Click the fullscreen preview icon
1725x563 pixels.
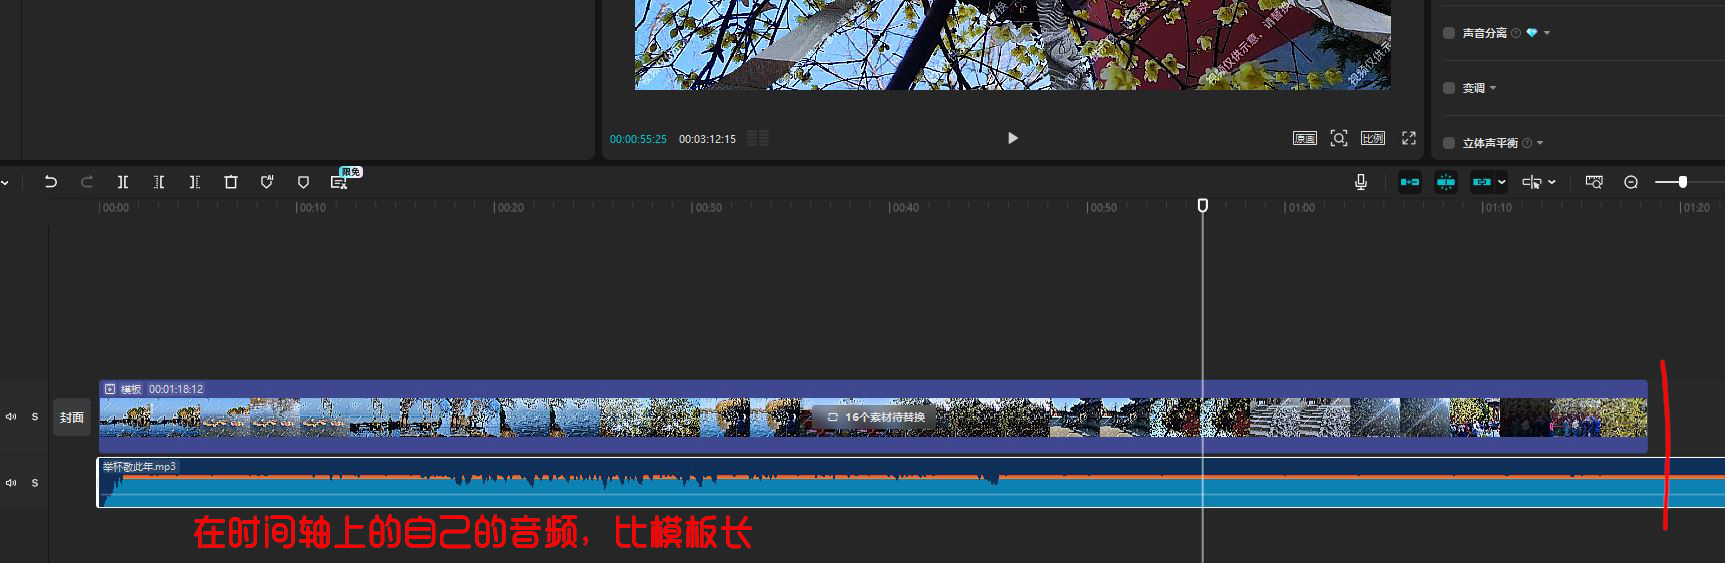1409,138
